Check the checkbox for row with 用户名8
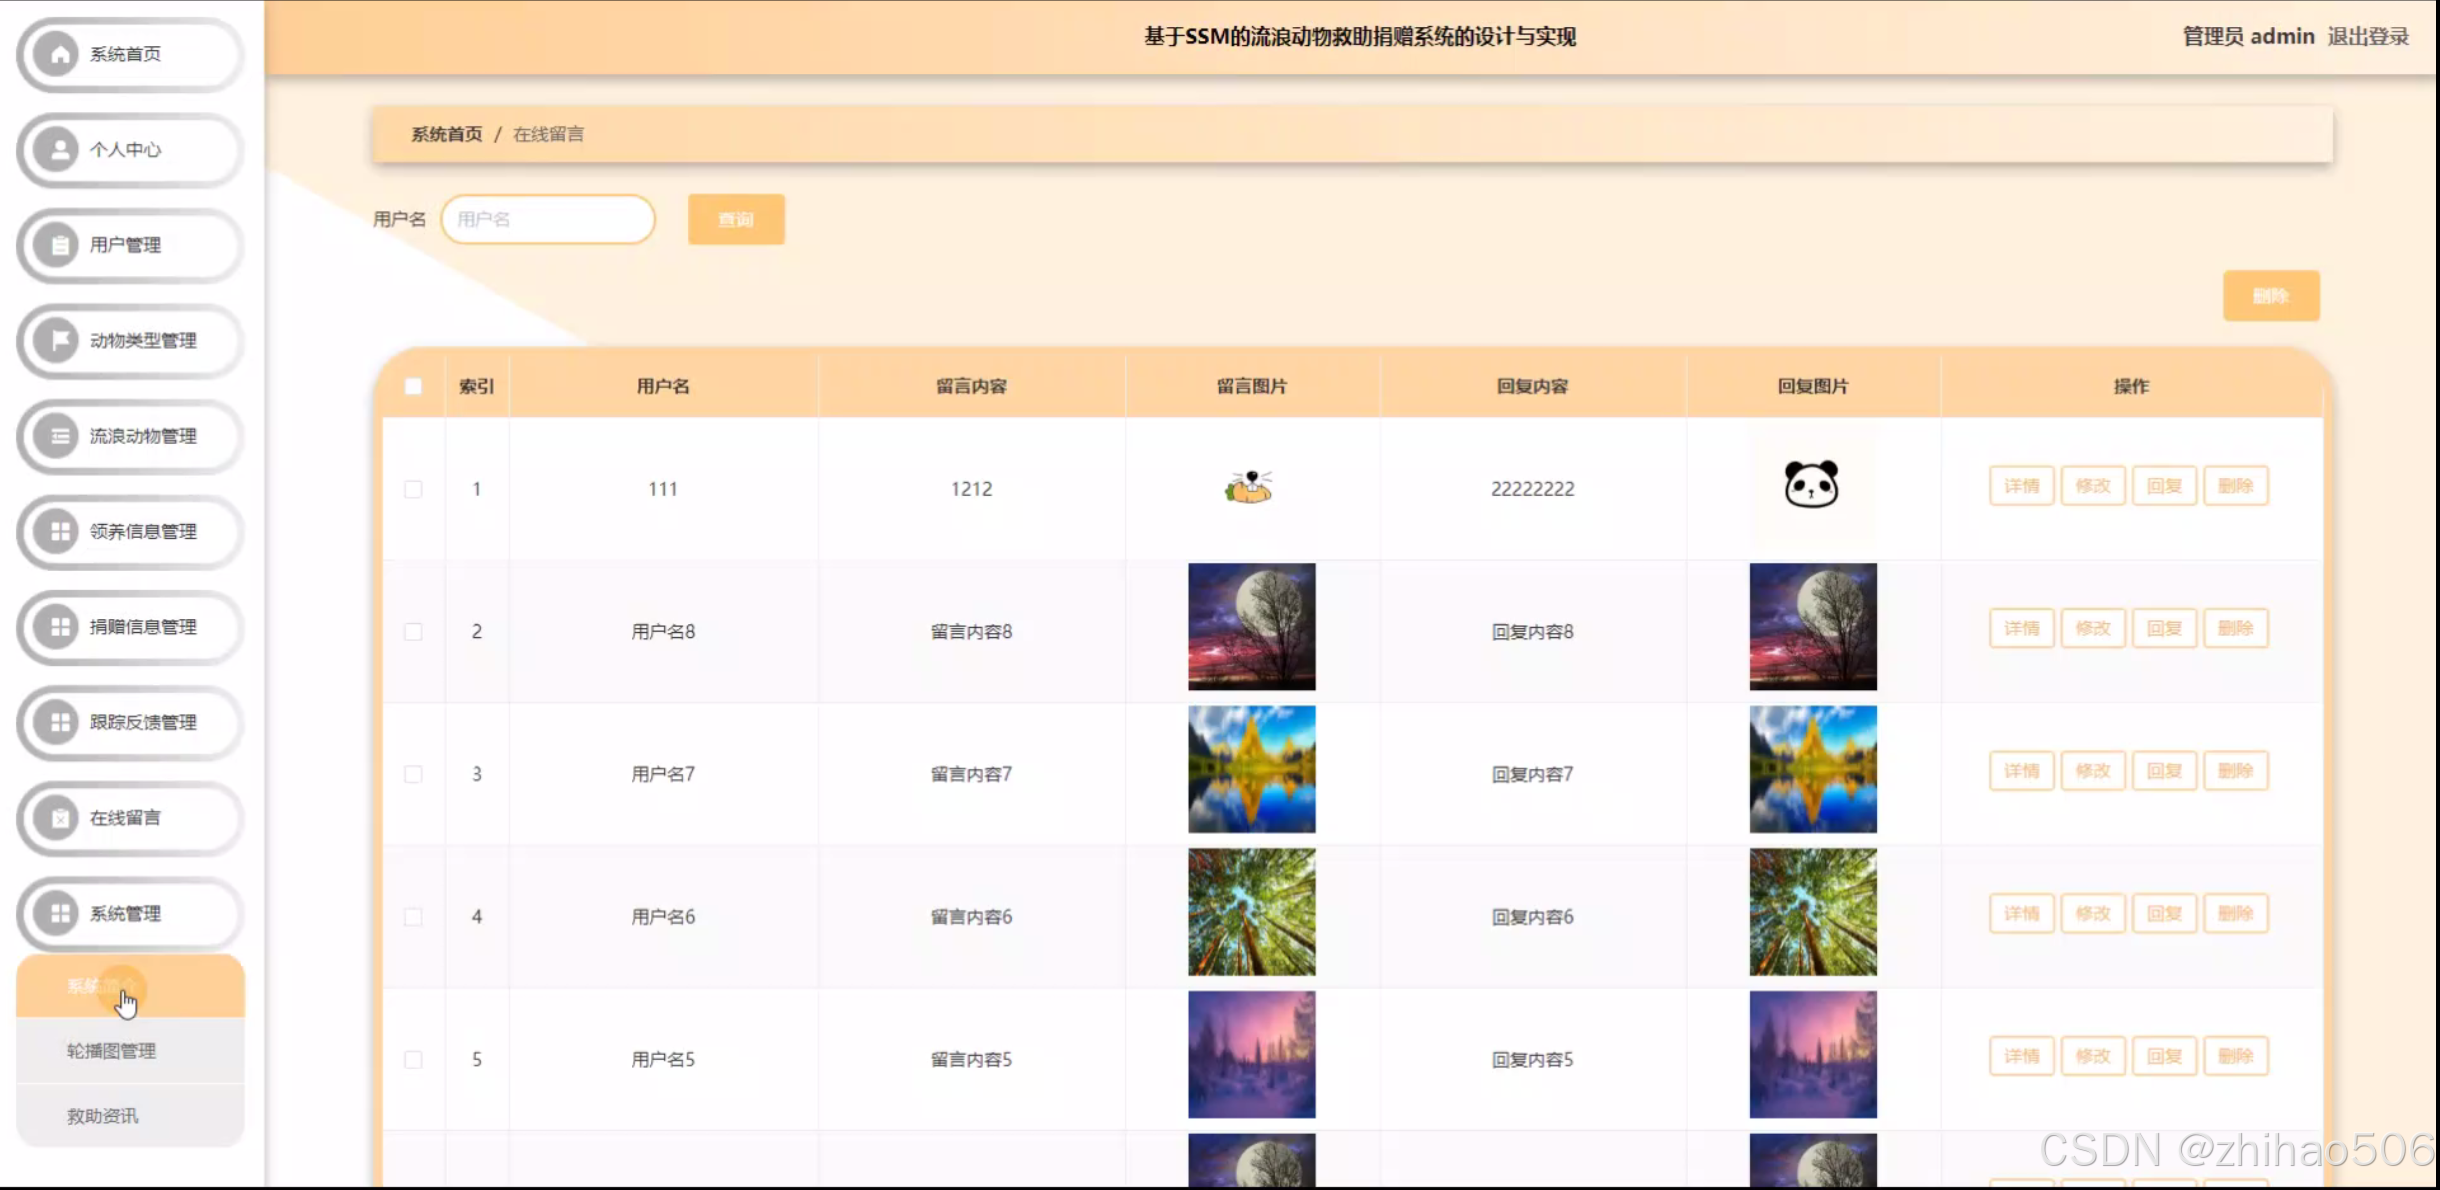Image resolution: width=2440 pixels, height=1190 pixels. coord(413,632)
